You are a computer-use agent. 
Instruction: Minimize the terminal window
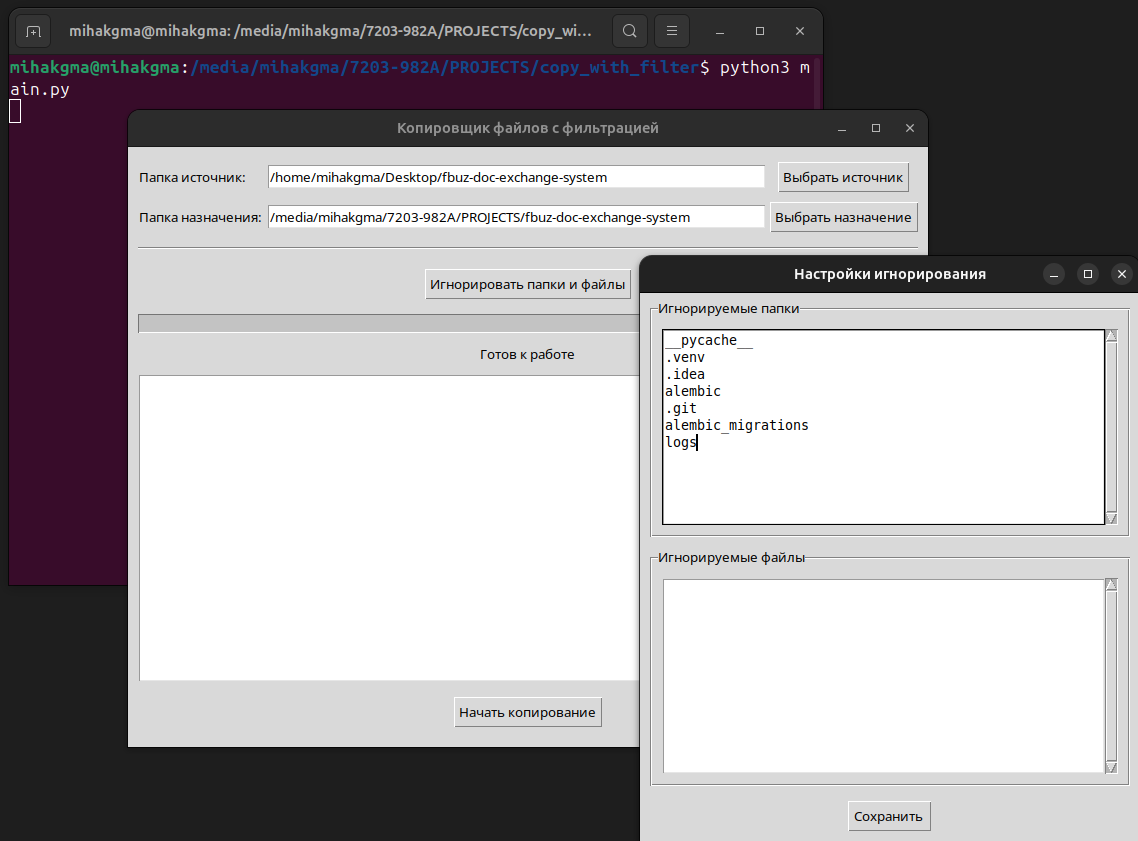click(x=720, y=31)
